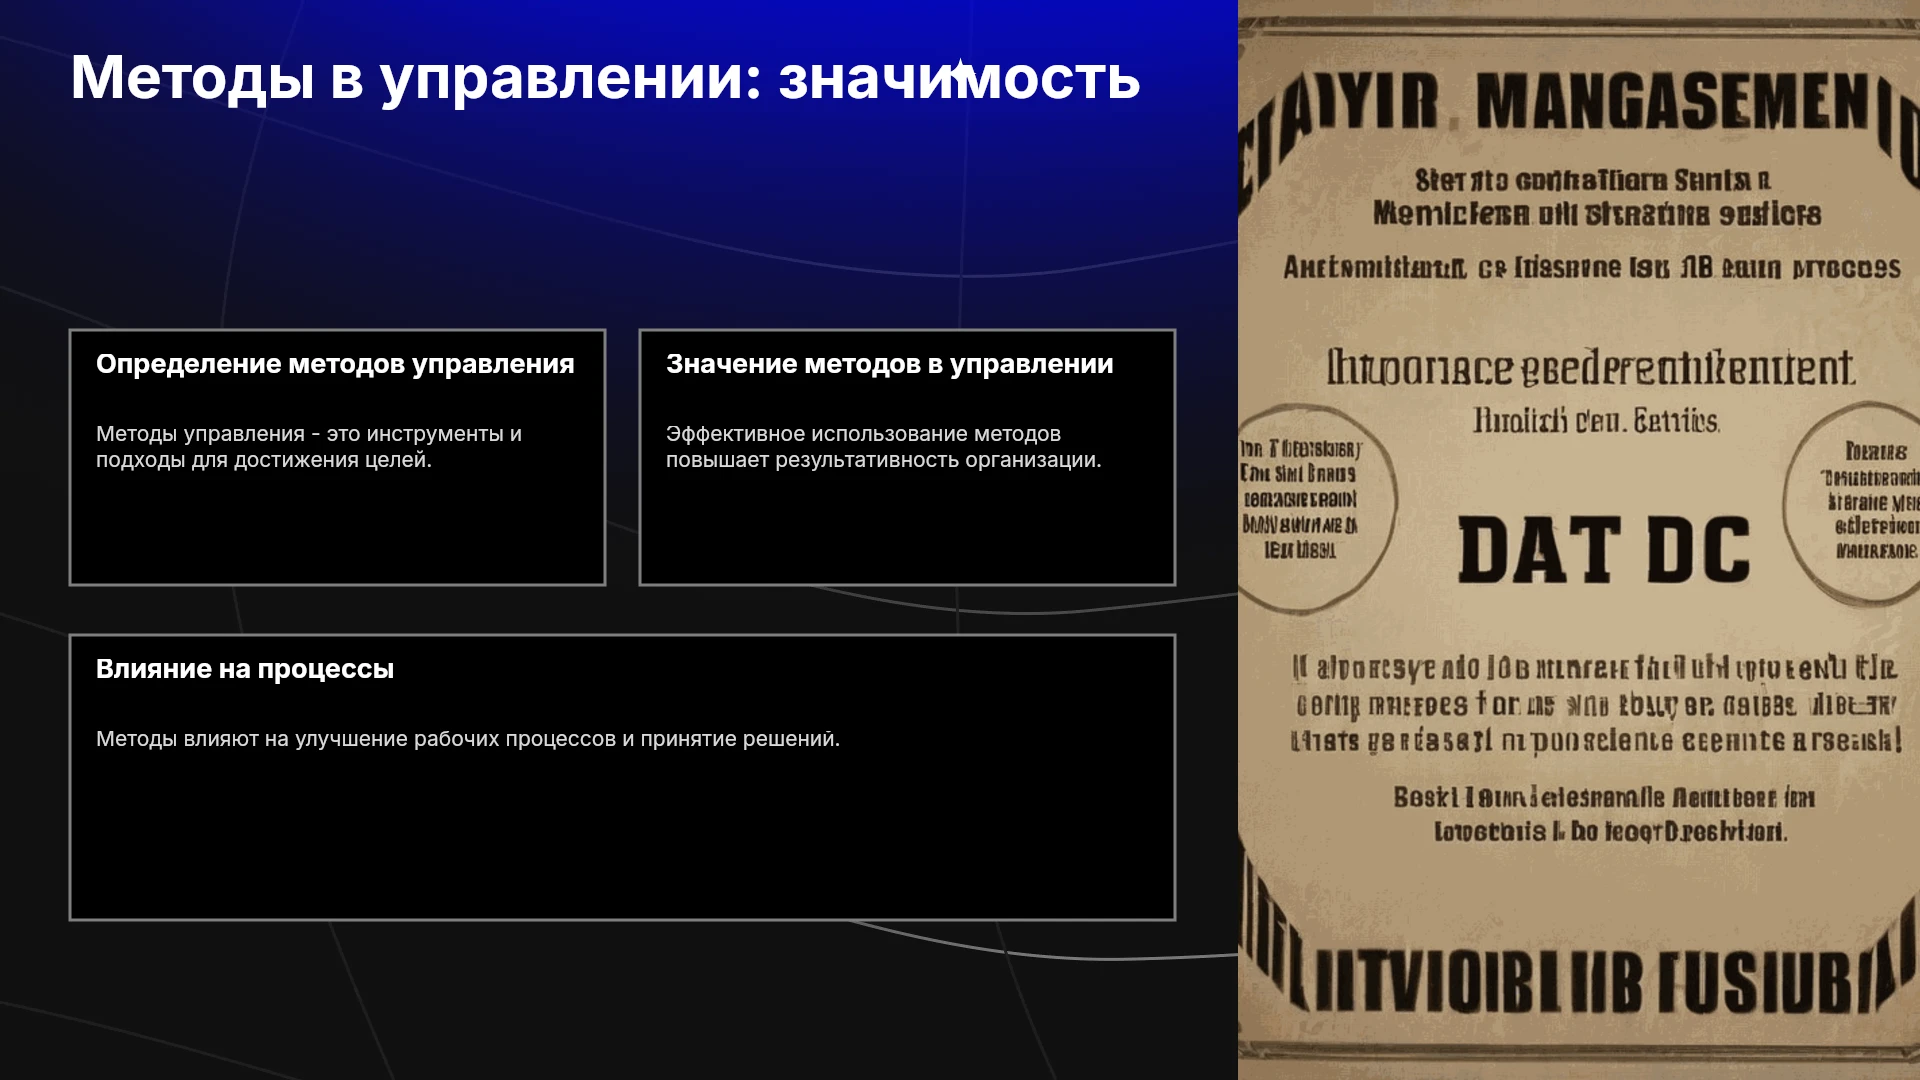Click the large "DAT DC" text on poster
The width and height of the screenshot is (1920, 1080).
click(1604, 550)
